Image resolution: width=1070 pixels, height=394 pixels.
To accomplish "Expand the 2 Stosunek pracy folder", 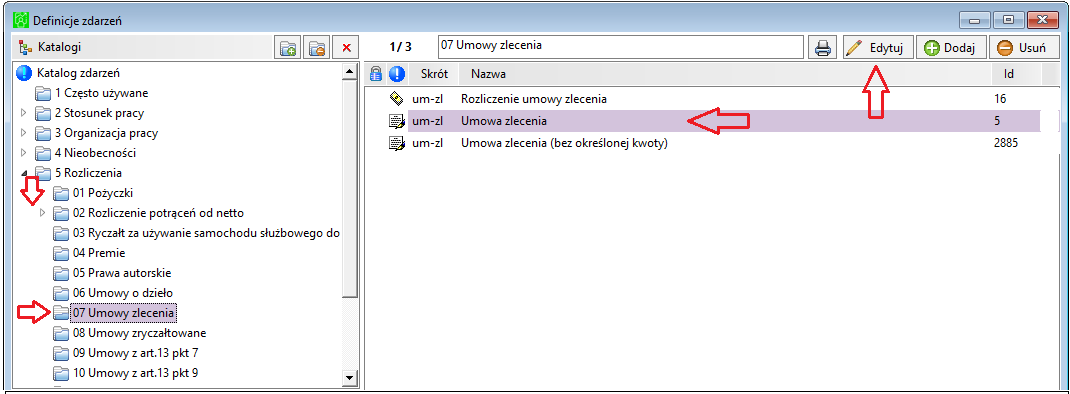I will [x=24, y=113].
